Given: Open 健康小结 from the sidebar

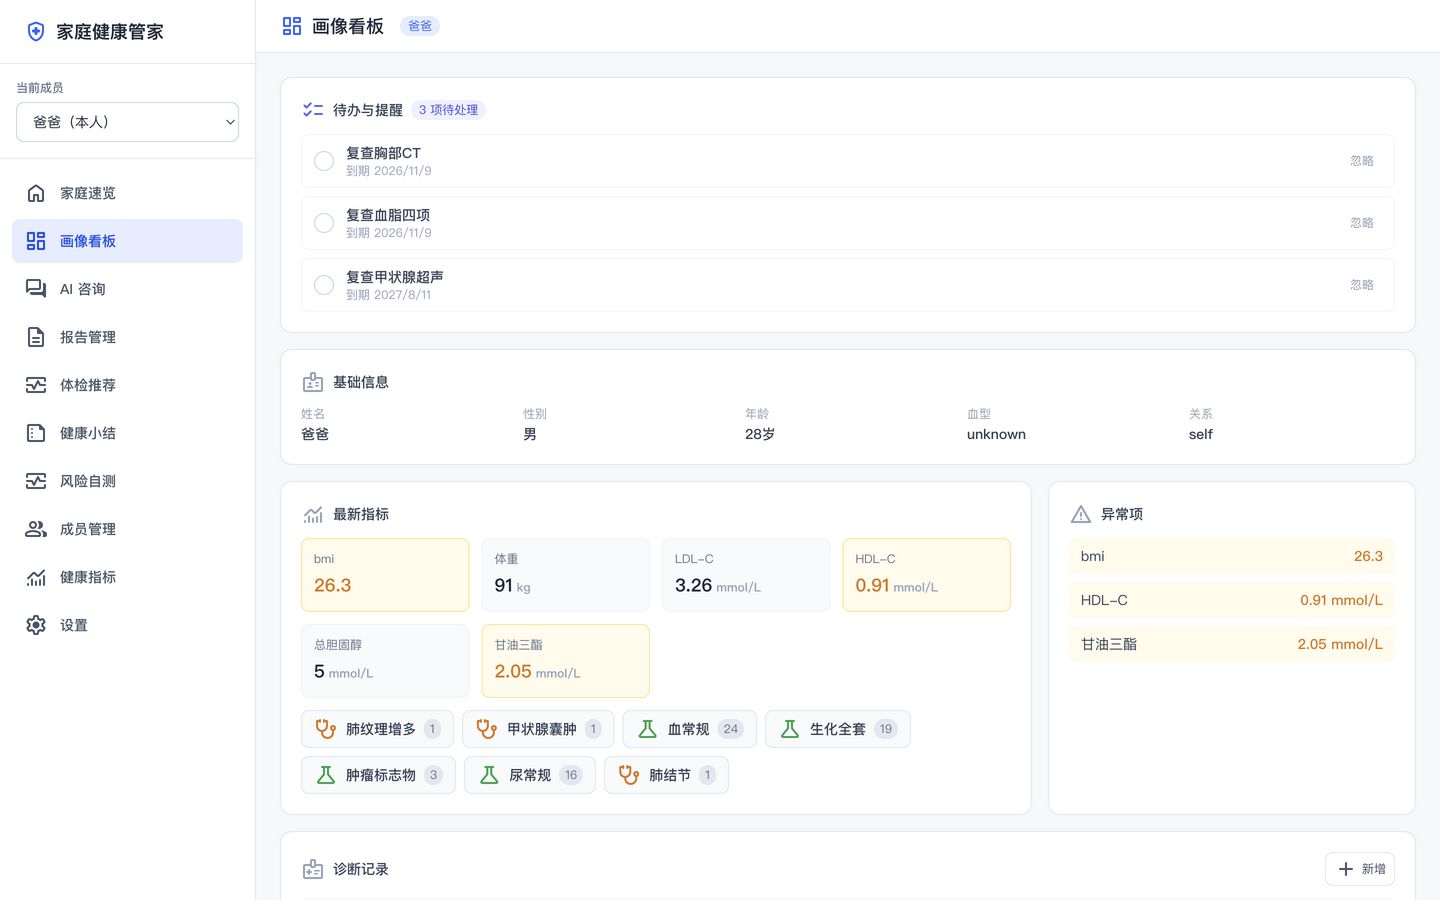Looking at the screenshot, I should (128, 433).
